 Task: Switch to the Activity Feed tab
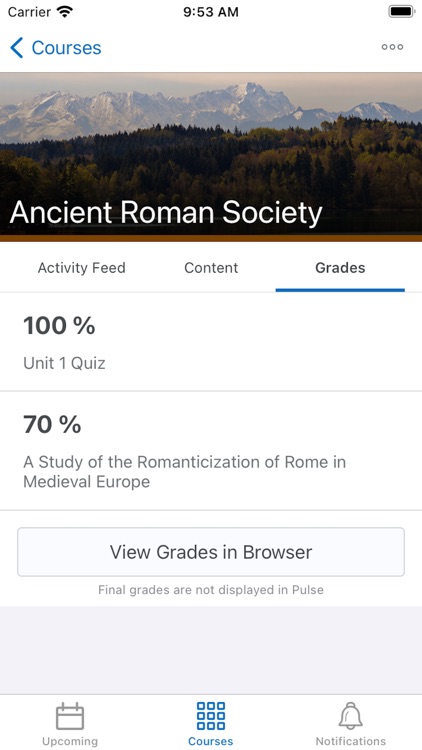click(81, 268)
